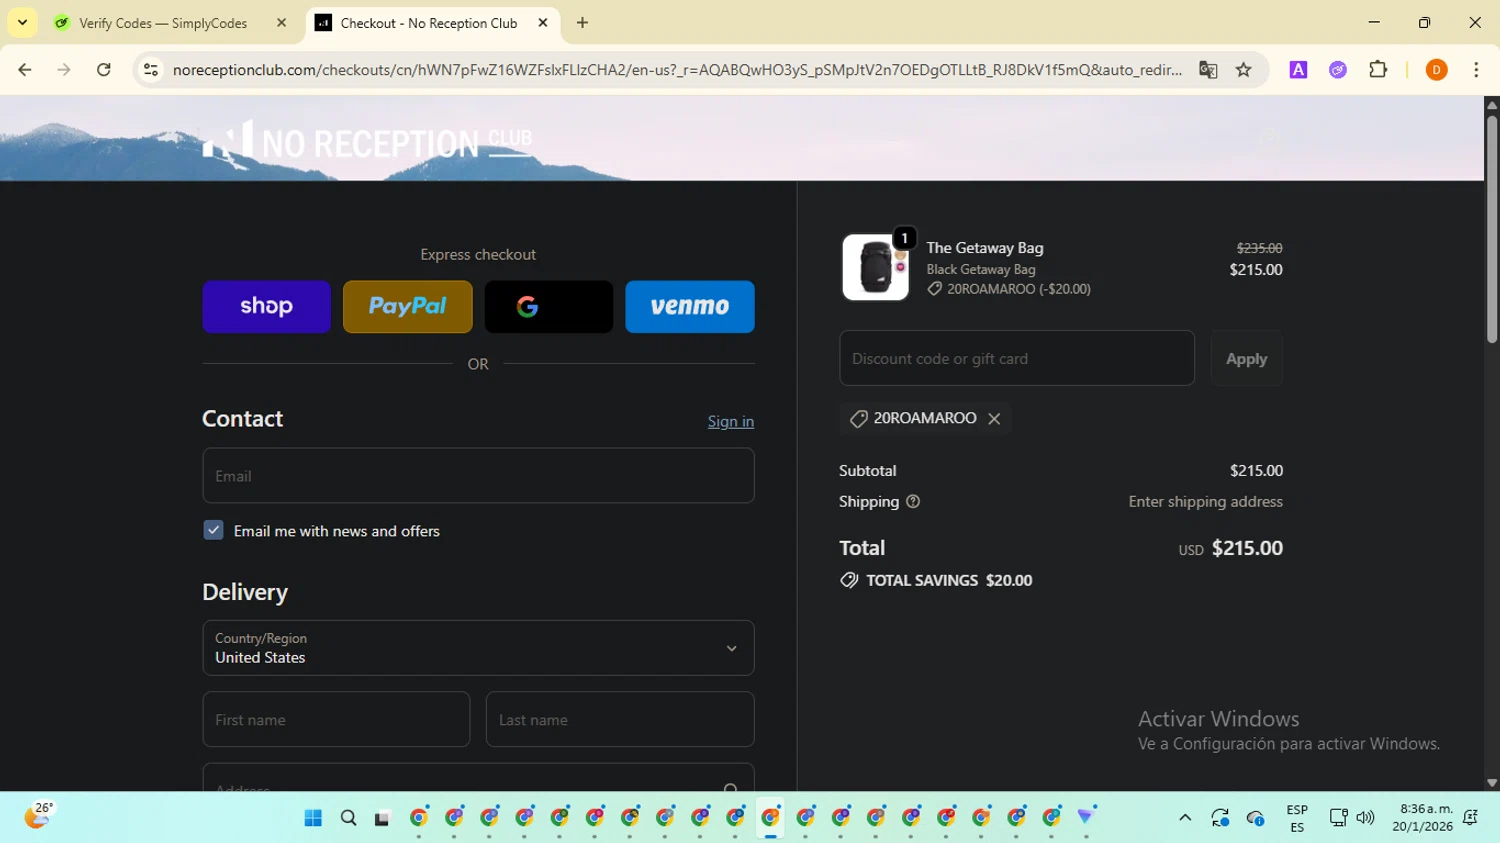Remove the 20ROAMAROO discount code
Viewport: 1500px width, 843px height.
(994, 419)
